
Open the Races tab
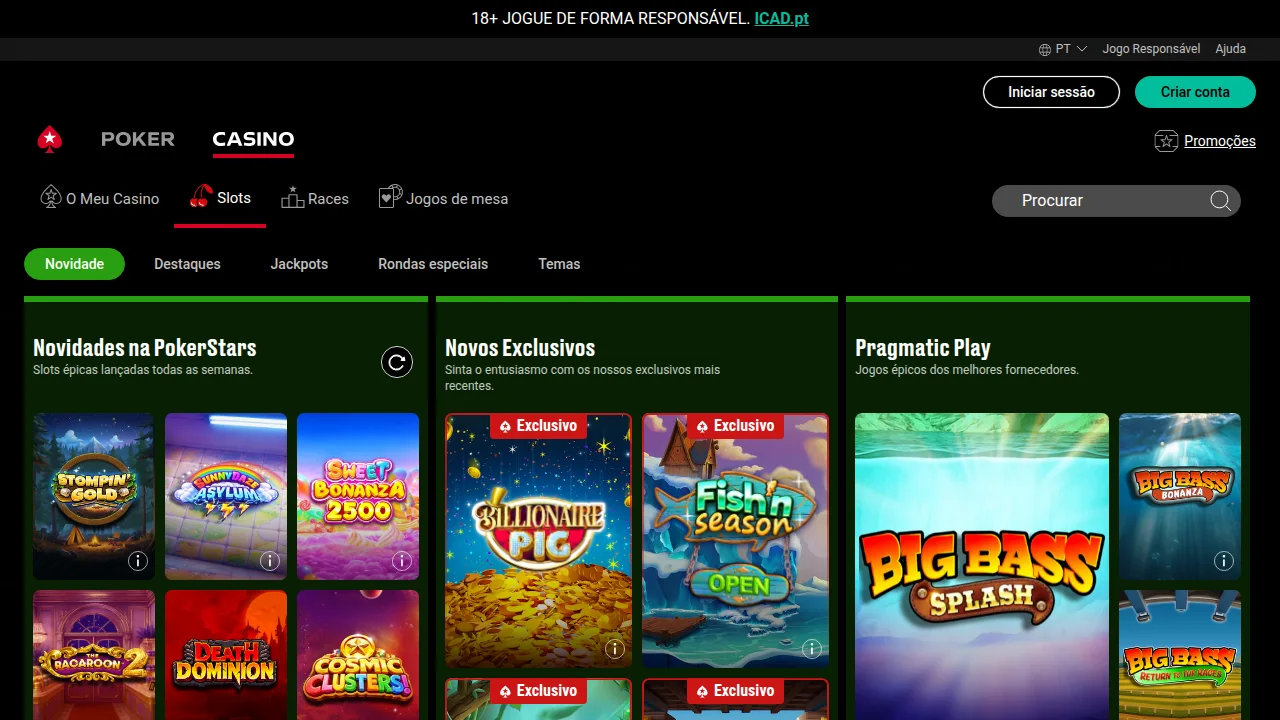315,199
